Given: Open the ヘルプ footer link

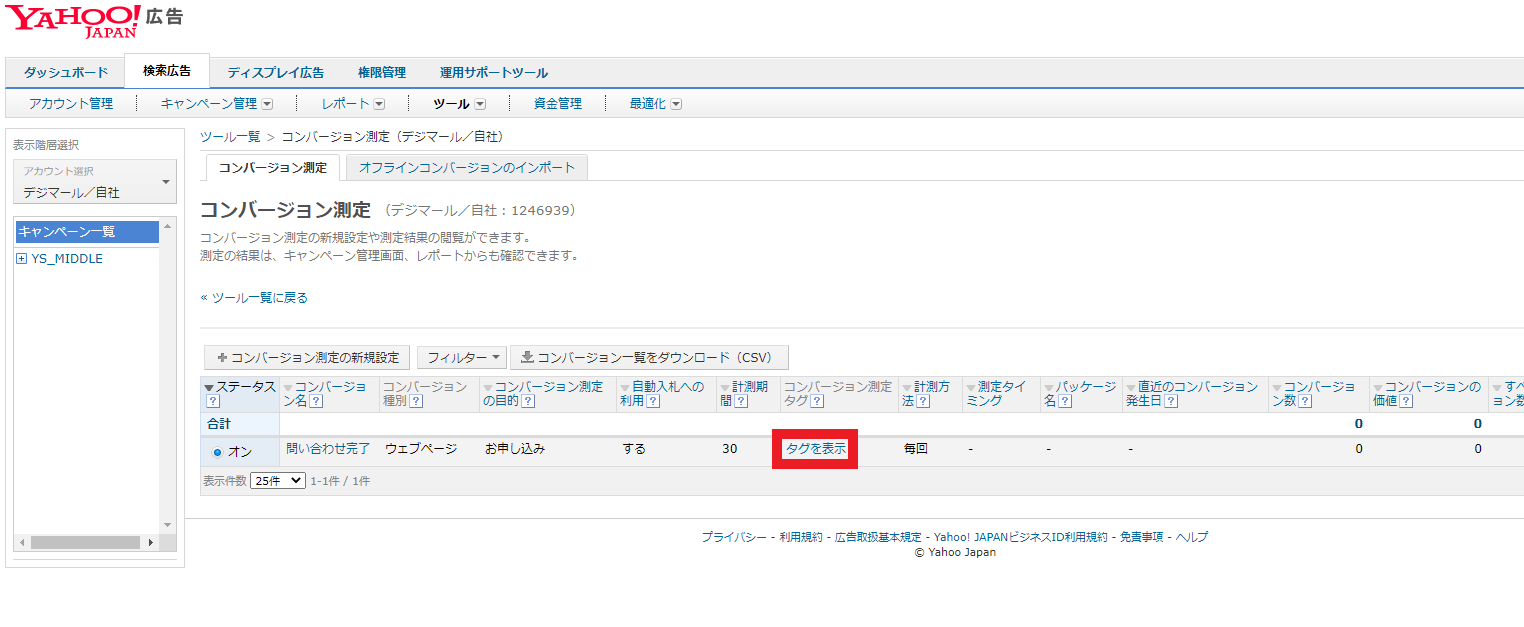Looking at the screenshot, I should tap(1192, 537).
